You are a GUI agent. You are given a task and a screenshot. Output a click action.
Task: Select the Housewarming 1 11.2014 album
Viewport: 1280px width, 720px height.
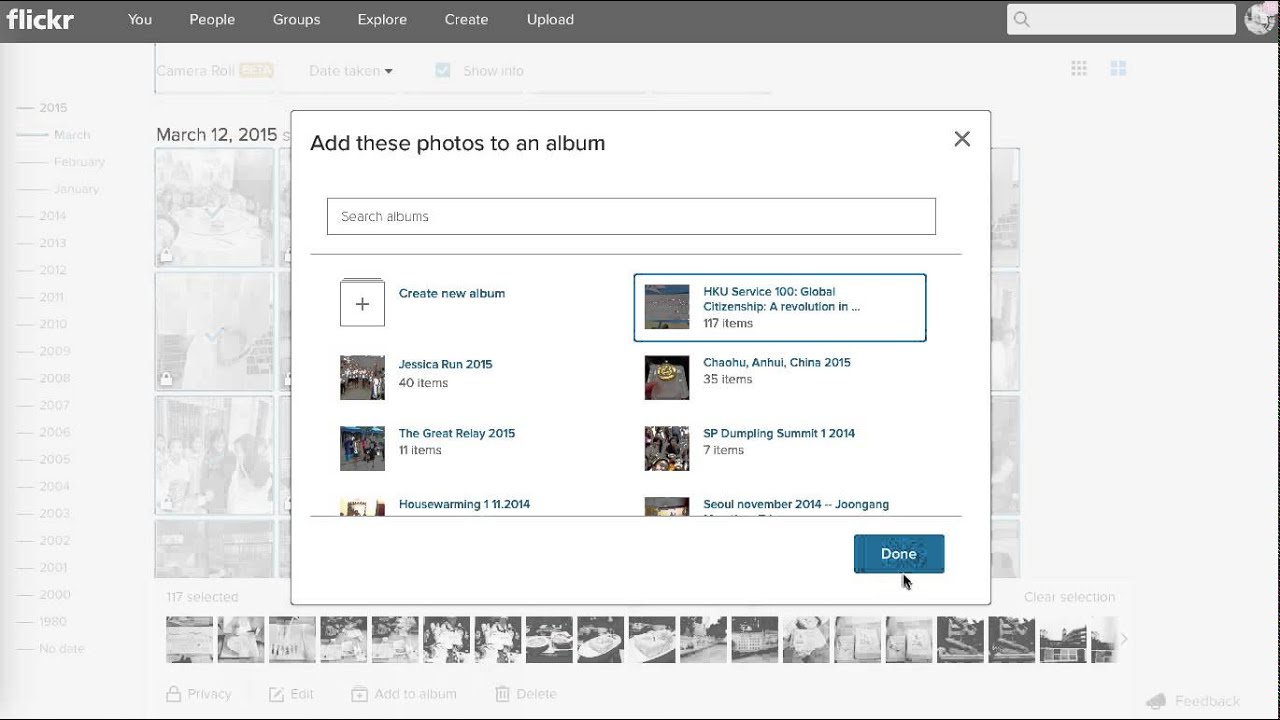[x=464, y=504]
